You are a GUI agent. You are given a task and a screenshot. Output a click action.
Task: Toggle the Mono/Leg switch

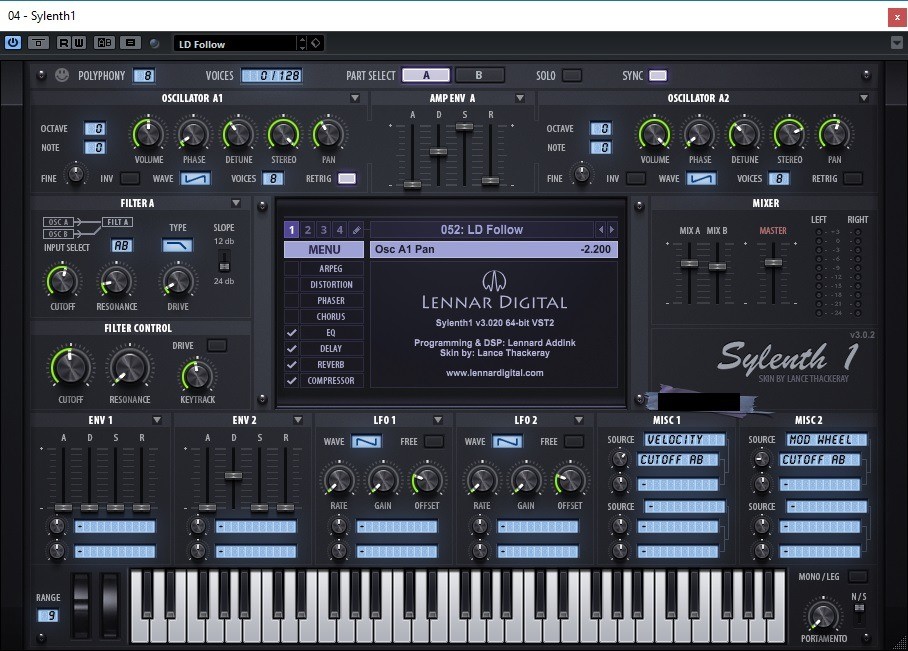click(857, 576)
